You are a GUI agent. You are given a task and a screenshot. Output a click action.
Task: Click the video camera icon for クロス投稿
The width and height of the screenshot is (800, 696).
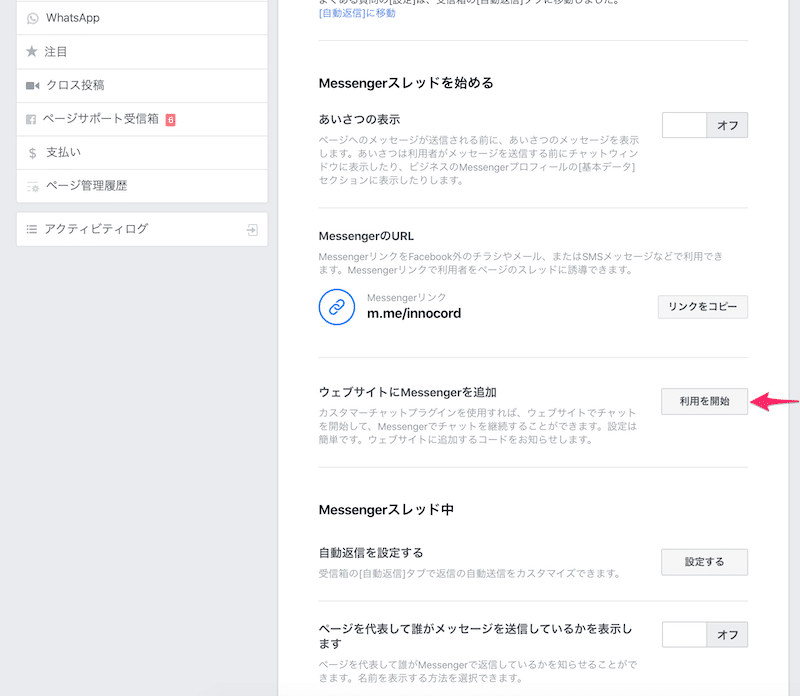tap(32, 85)
